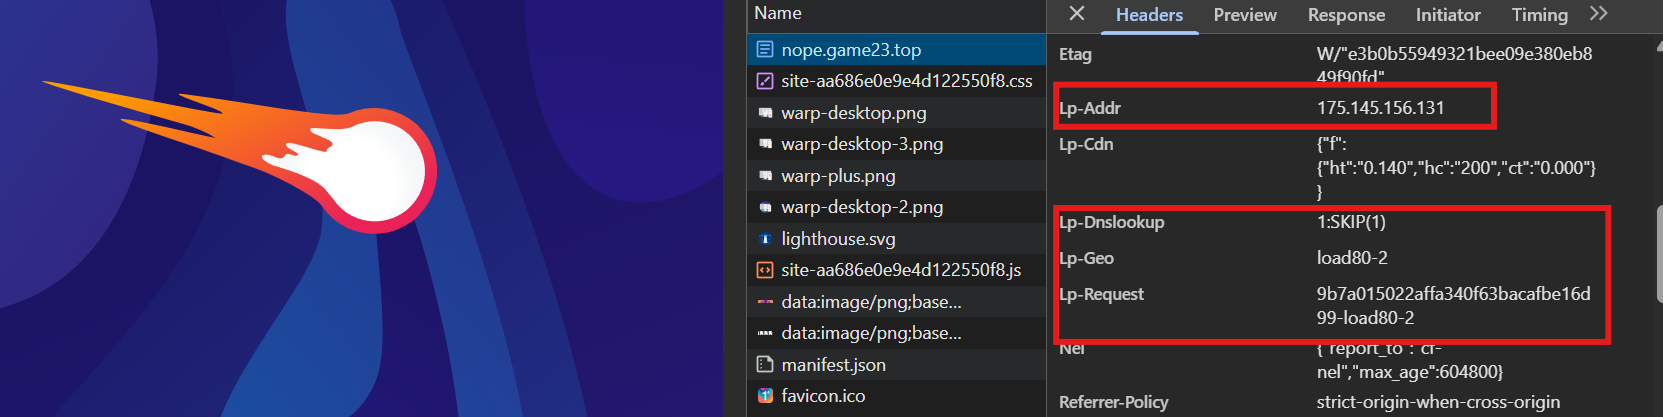Viewport: 1663px width, 417px height.
Task: Click the Name column header
Action: pyautogui.click(x=778, y=14)
